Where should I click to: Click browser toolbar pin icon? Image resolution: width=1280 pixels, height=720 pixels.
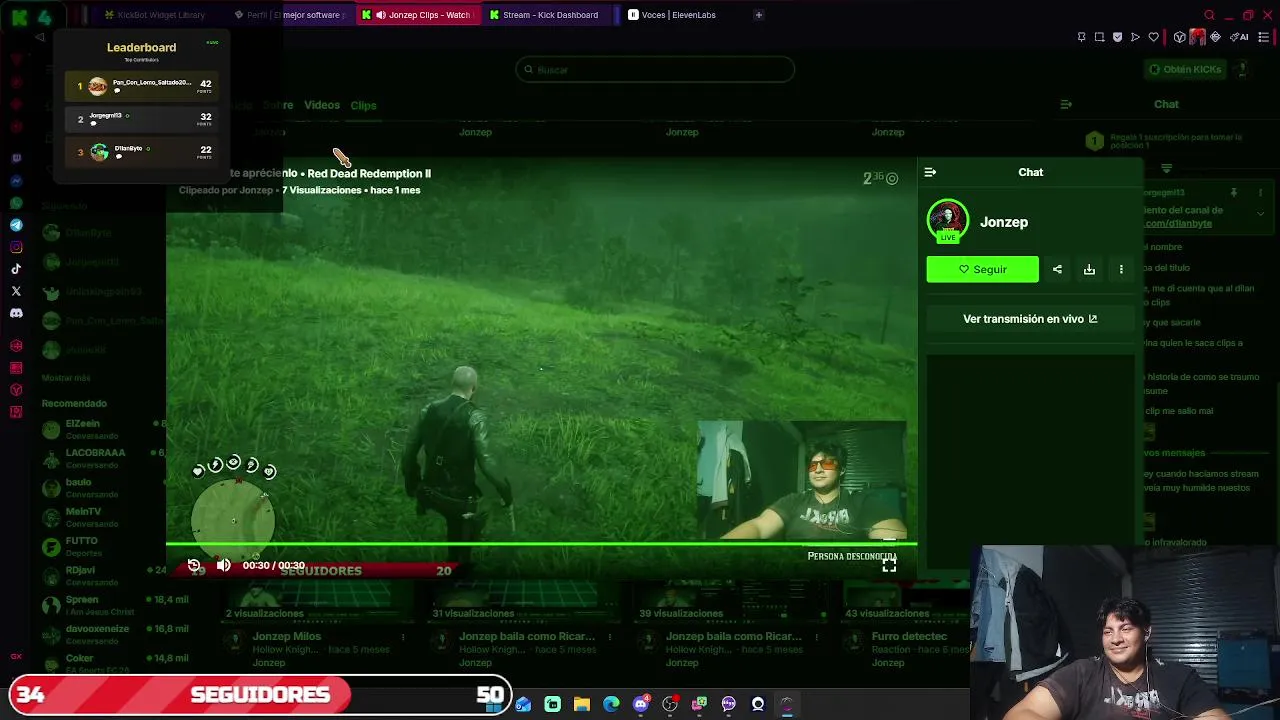pos(1081,37)
